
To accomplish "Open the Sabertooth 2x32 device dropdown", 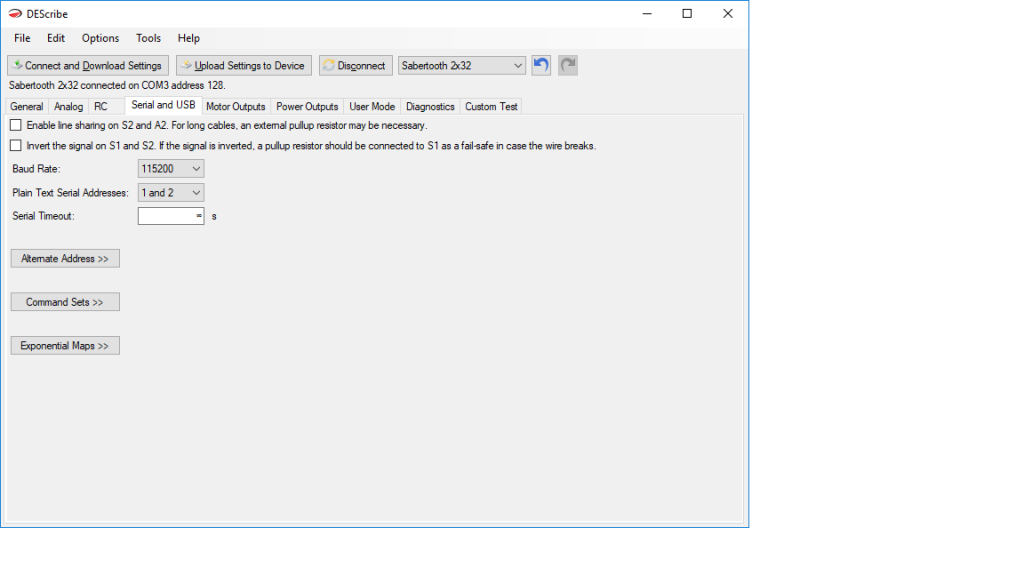I will (x=462, y=65).
